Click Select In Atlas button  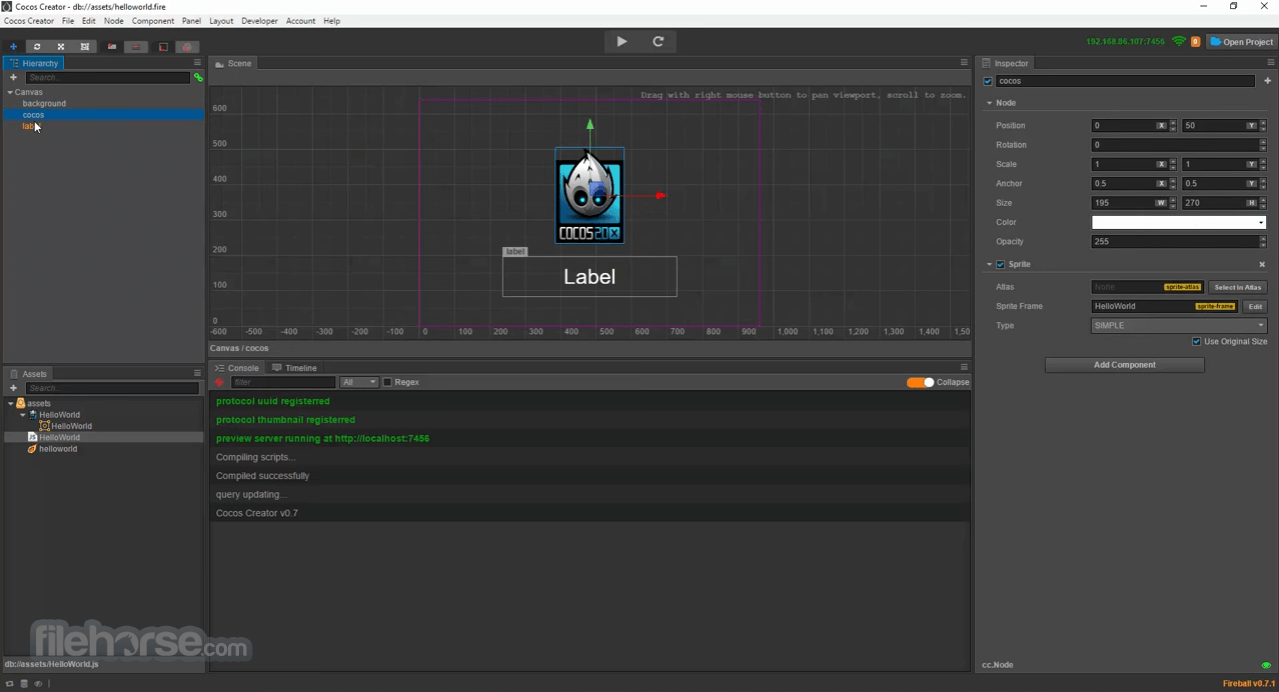tap(1238, 287)
